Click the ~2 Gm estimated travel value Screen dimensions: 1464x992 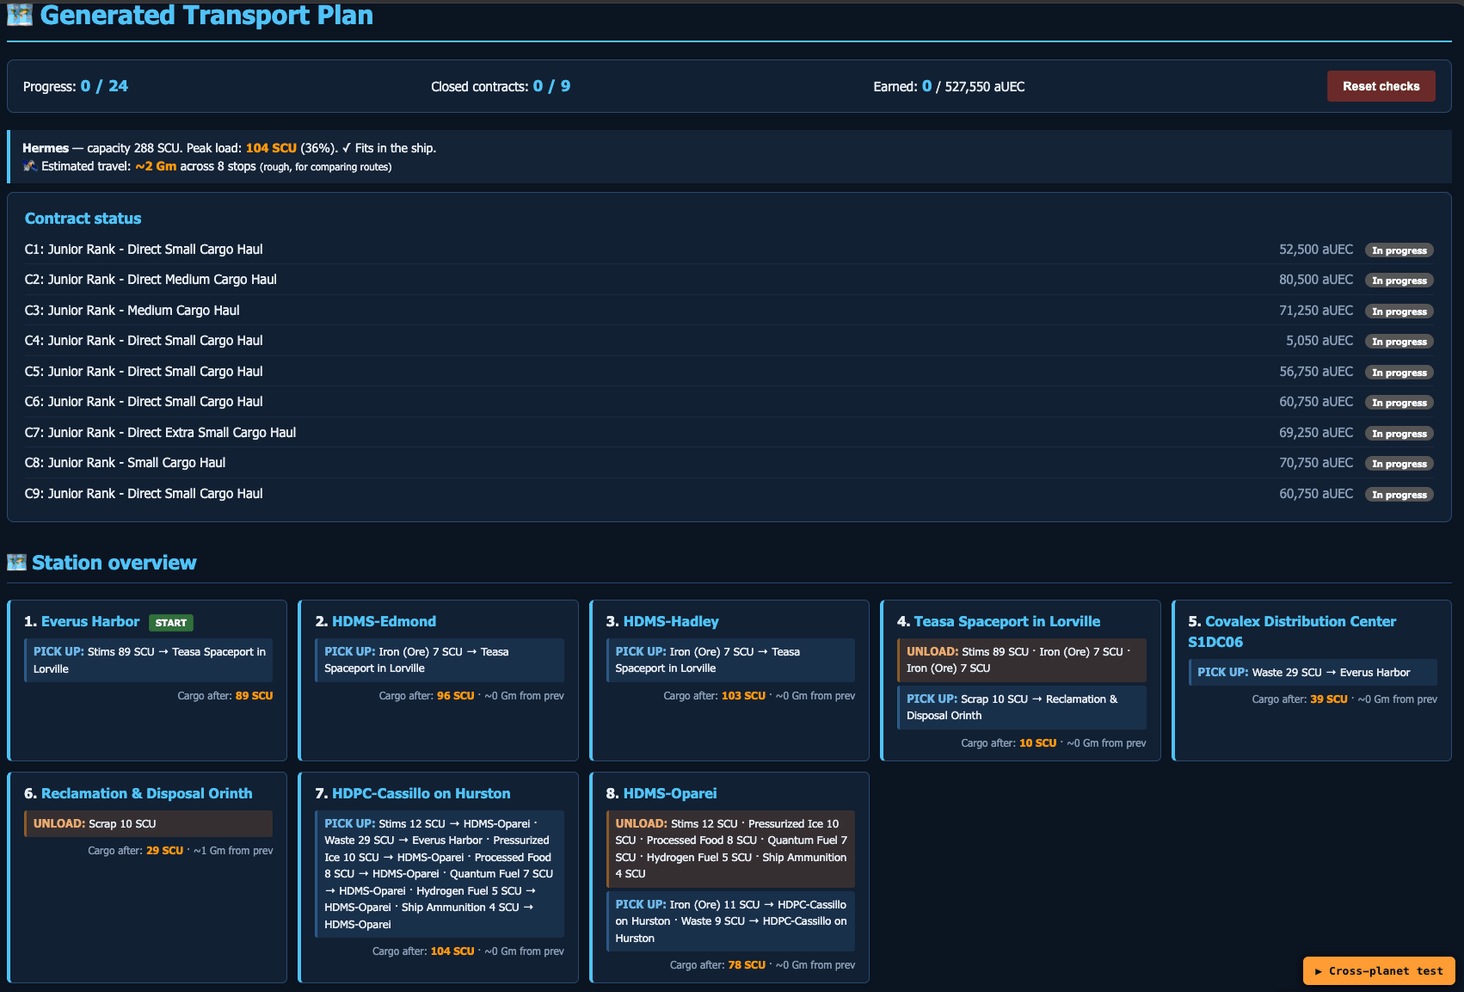coord(156,166)
